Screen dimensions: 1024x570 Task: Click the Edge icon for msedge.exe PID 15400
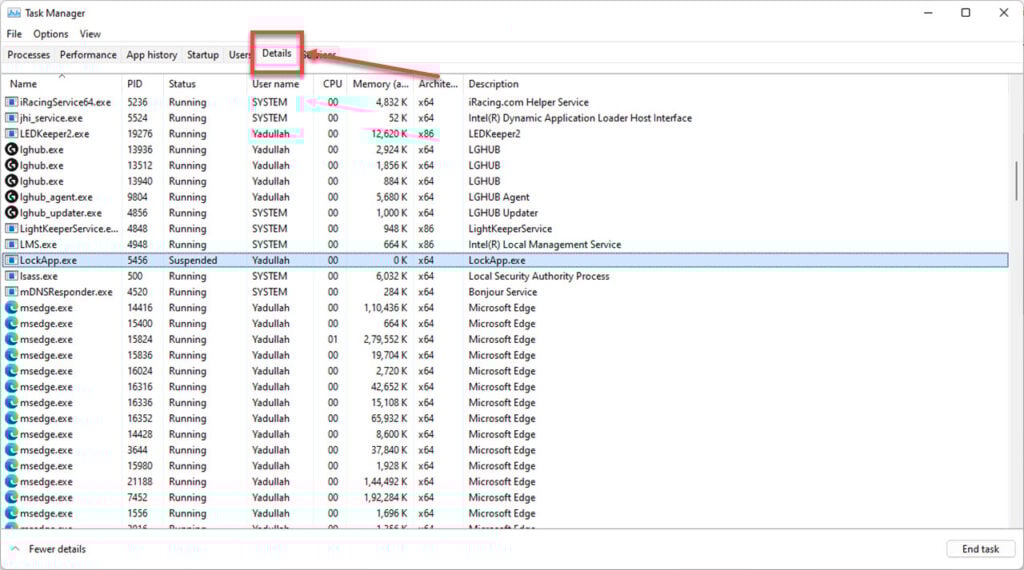point(11,323)
